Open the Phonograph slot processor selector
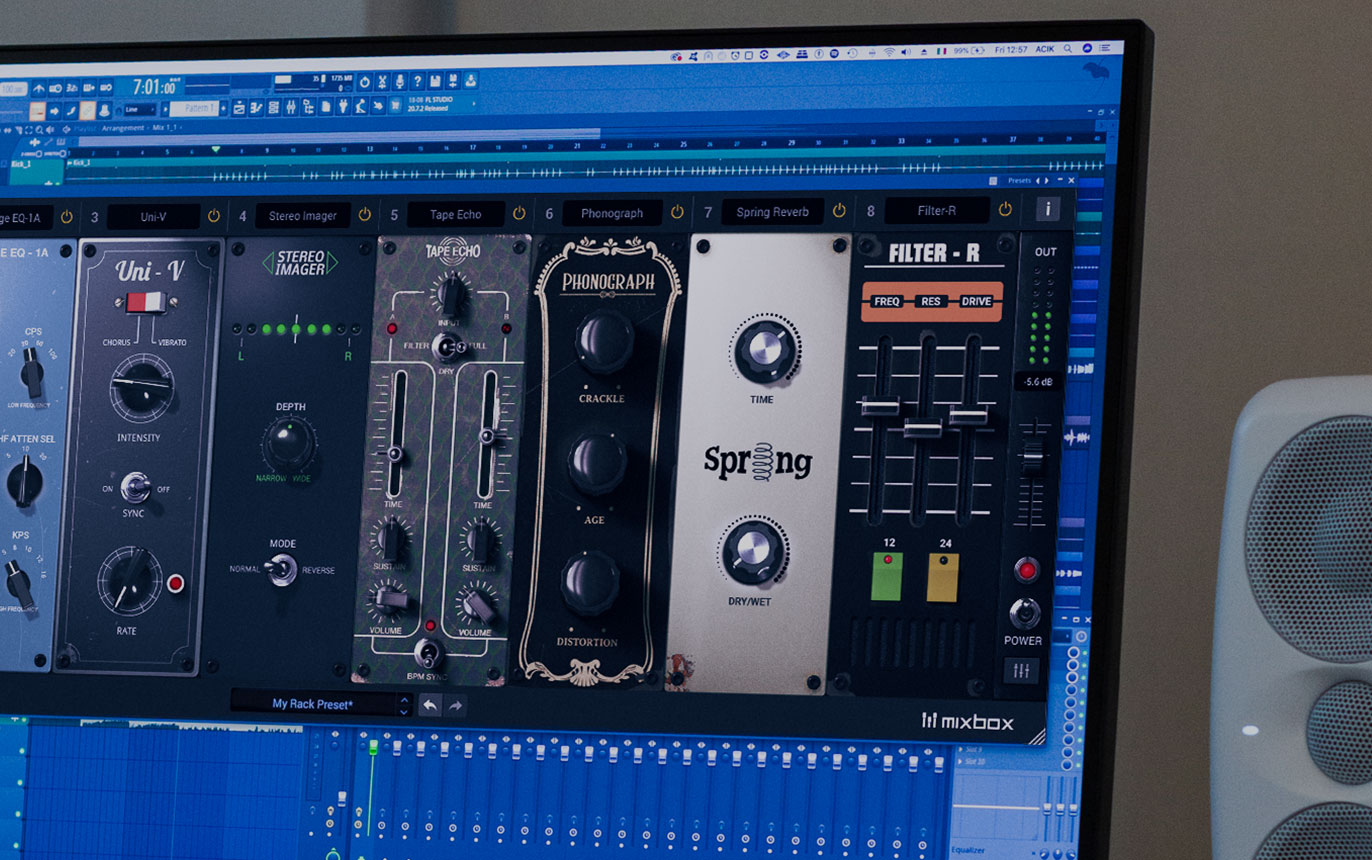 tap(612, 213)
